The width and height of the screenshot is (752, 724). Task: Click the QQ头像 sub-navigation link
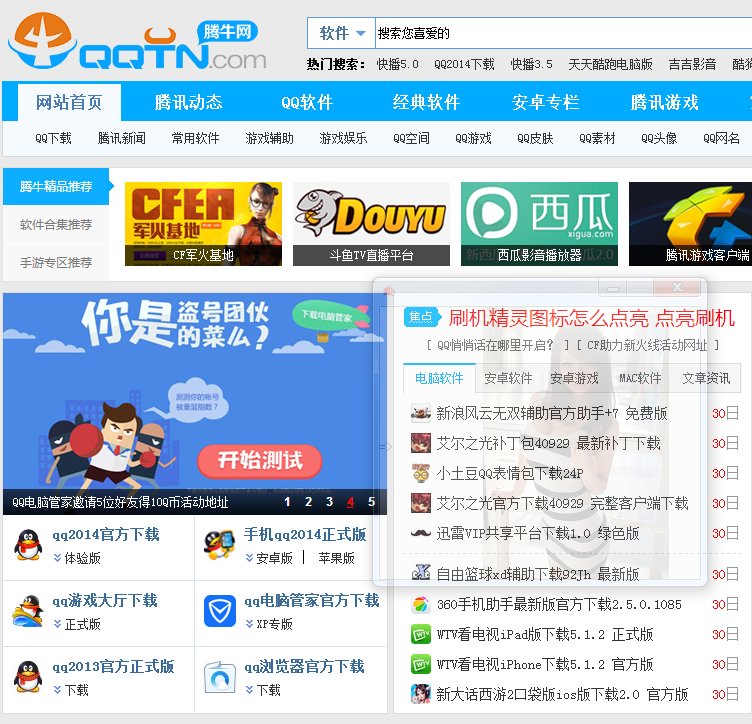[659, 139]
